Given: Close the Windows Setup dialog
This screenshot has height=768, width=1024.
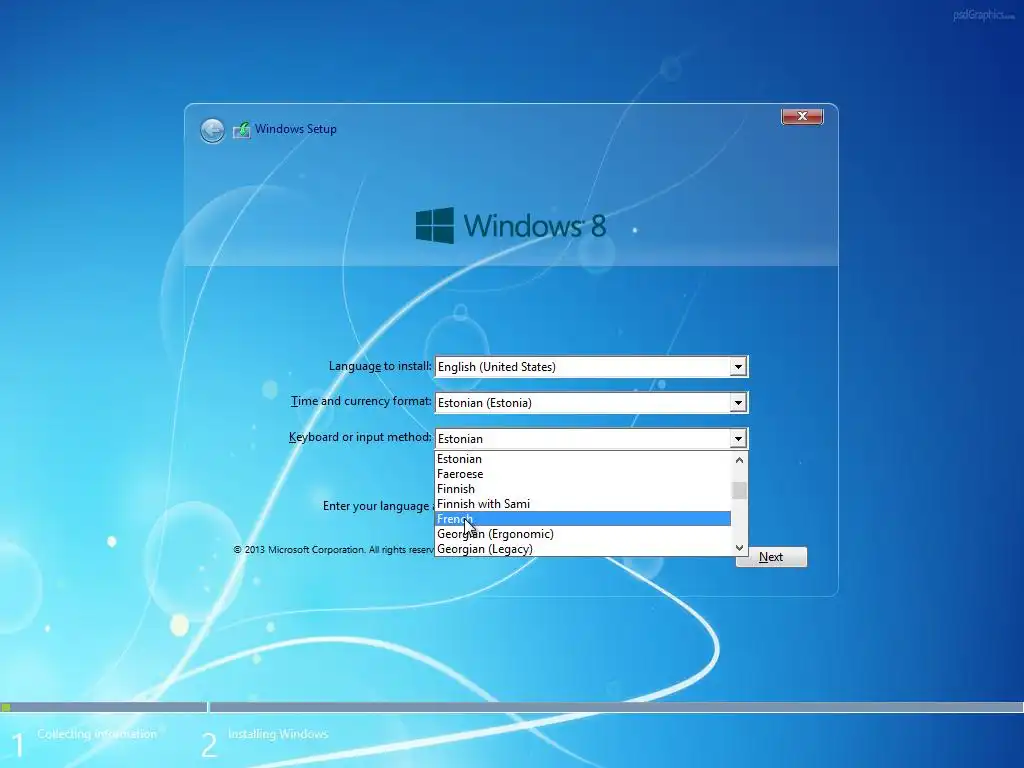Looking at the screenshot, I should 802,116.
